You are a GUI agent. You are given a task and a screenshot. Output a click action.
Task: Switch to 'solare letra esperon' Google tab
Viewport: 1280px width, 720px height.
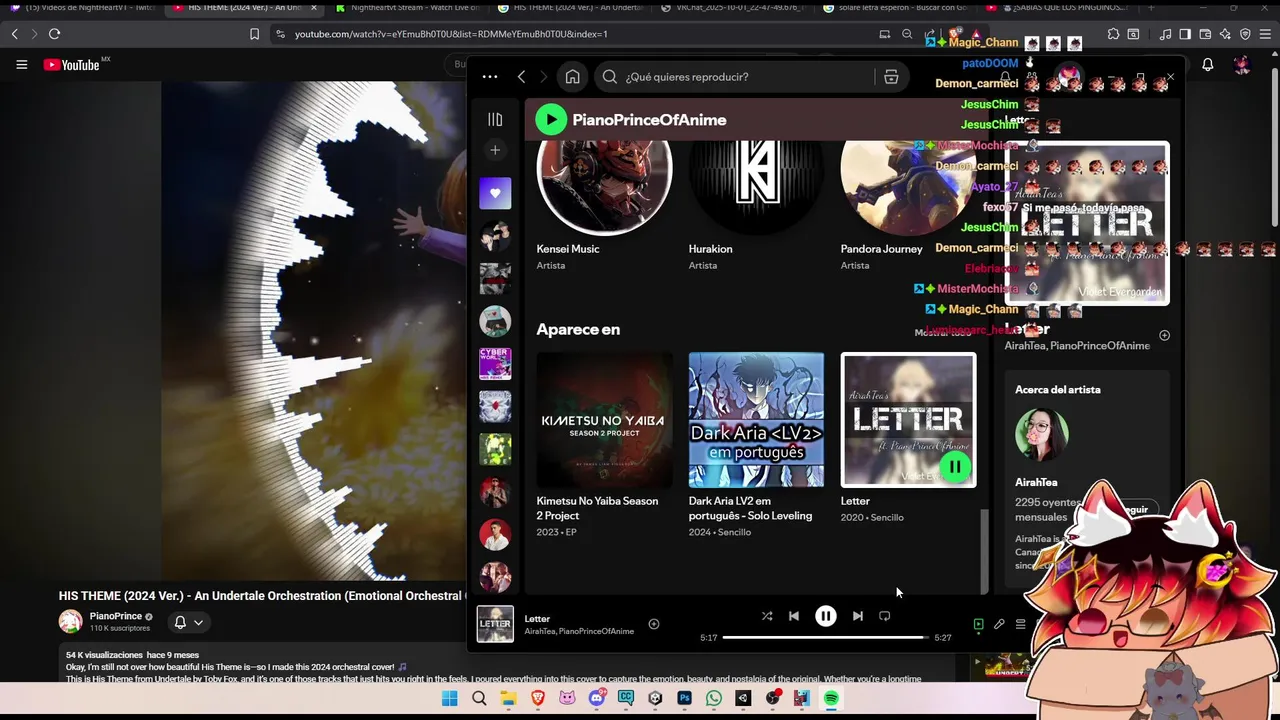pyautogui.click(x=895, y=8)
